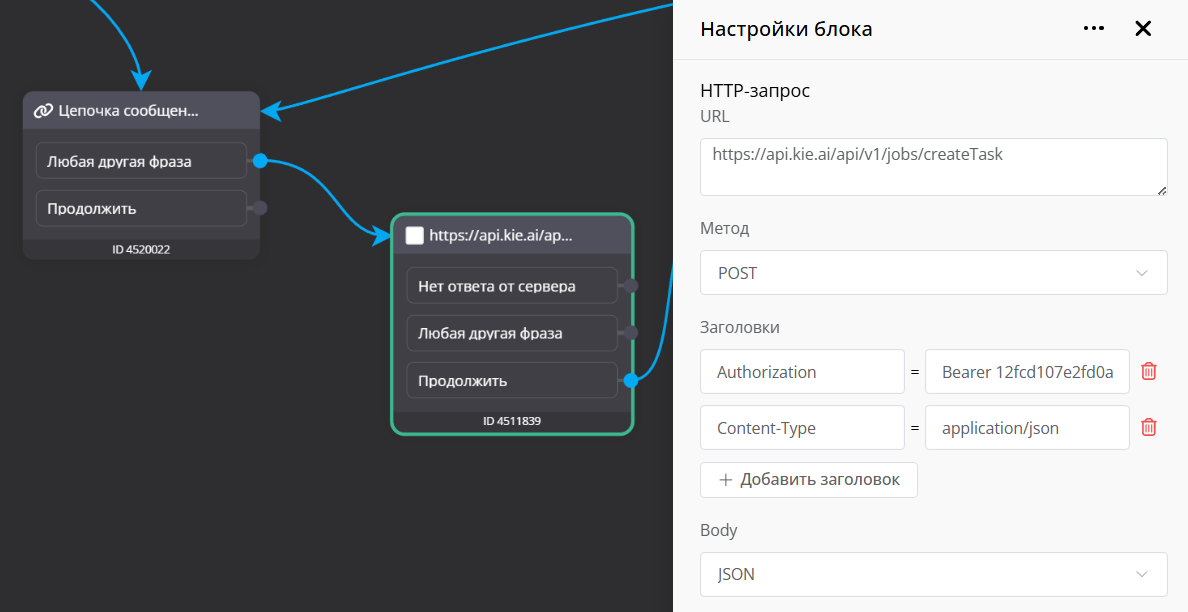Screen dimensions: 1188x612
Task: Click the application/json value field
Action: (1027, 428)
